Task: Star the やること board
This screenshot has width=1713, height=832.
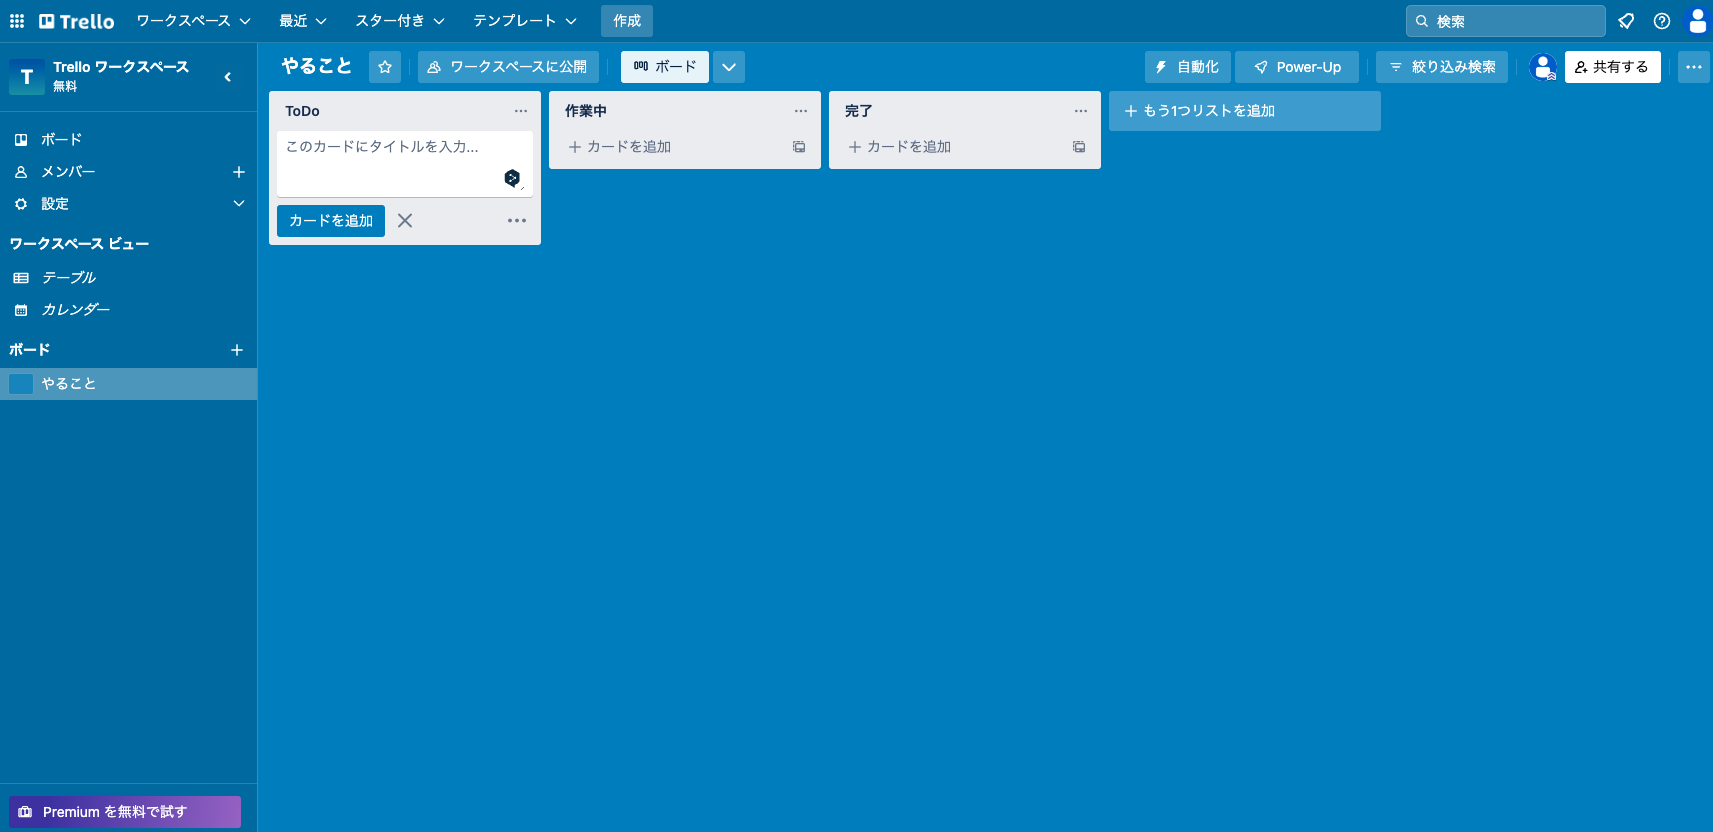Action: (385, 67)
